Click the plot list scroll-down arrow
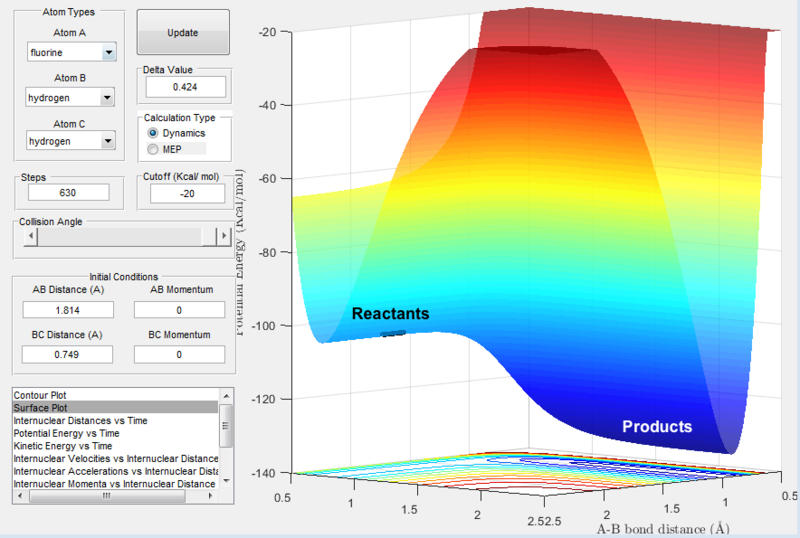The width and height of the screenshot is (800, 538). 227,481
